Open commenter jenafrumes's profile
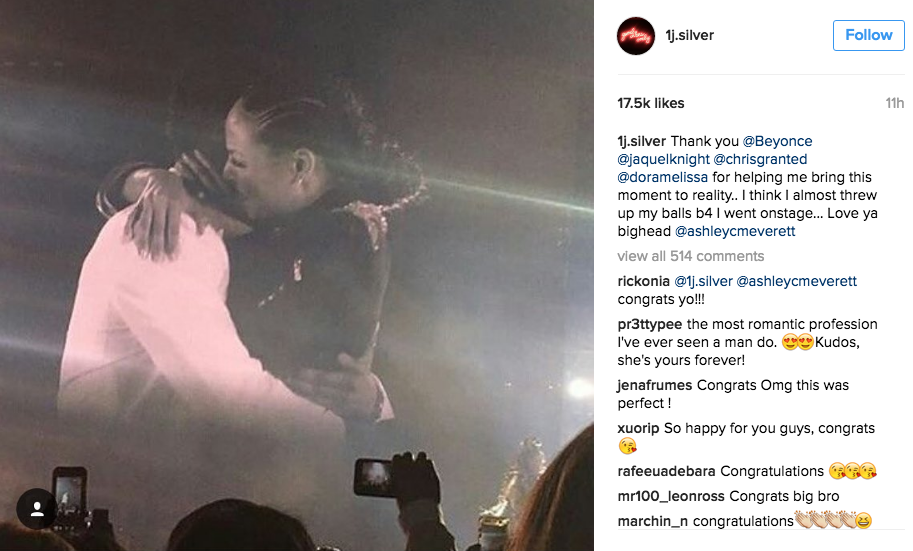913x551 pixels. [x=654, y=385]
